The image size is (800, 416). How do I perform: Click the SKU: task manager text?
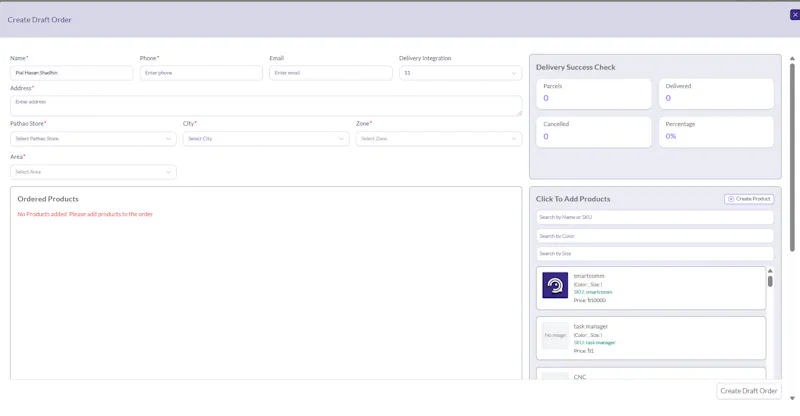(594, 343)
